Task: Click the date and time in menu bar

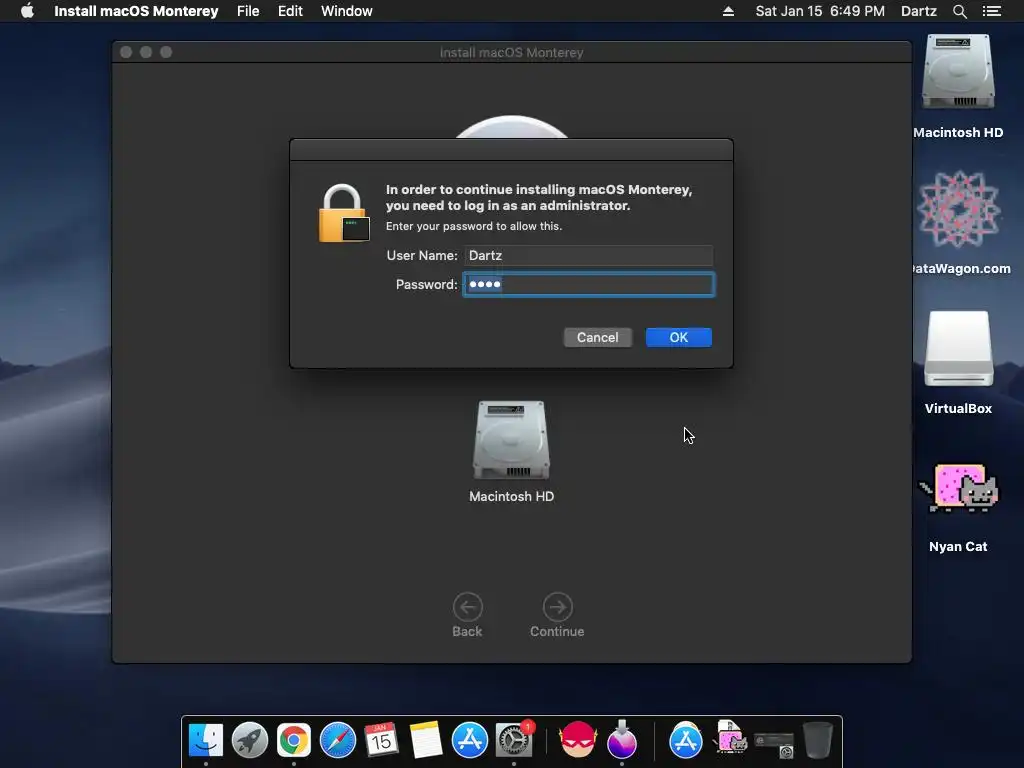Action: pos(820,11)
